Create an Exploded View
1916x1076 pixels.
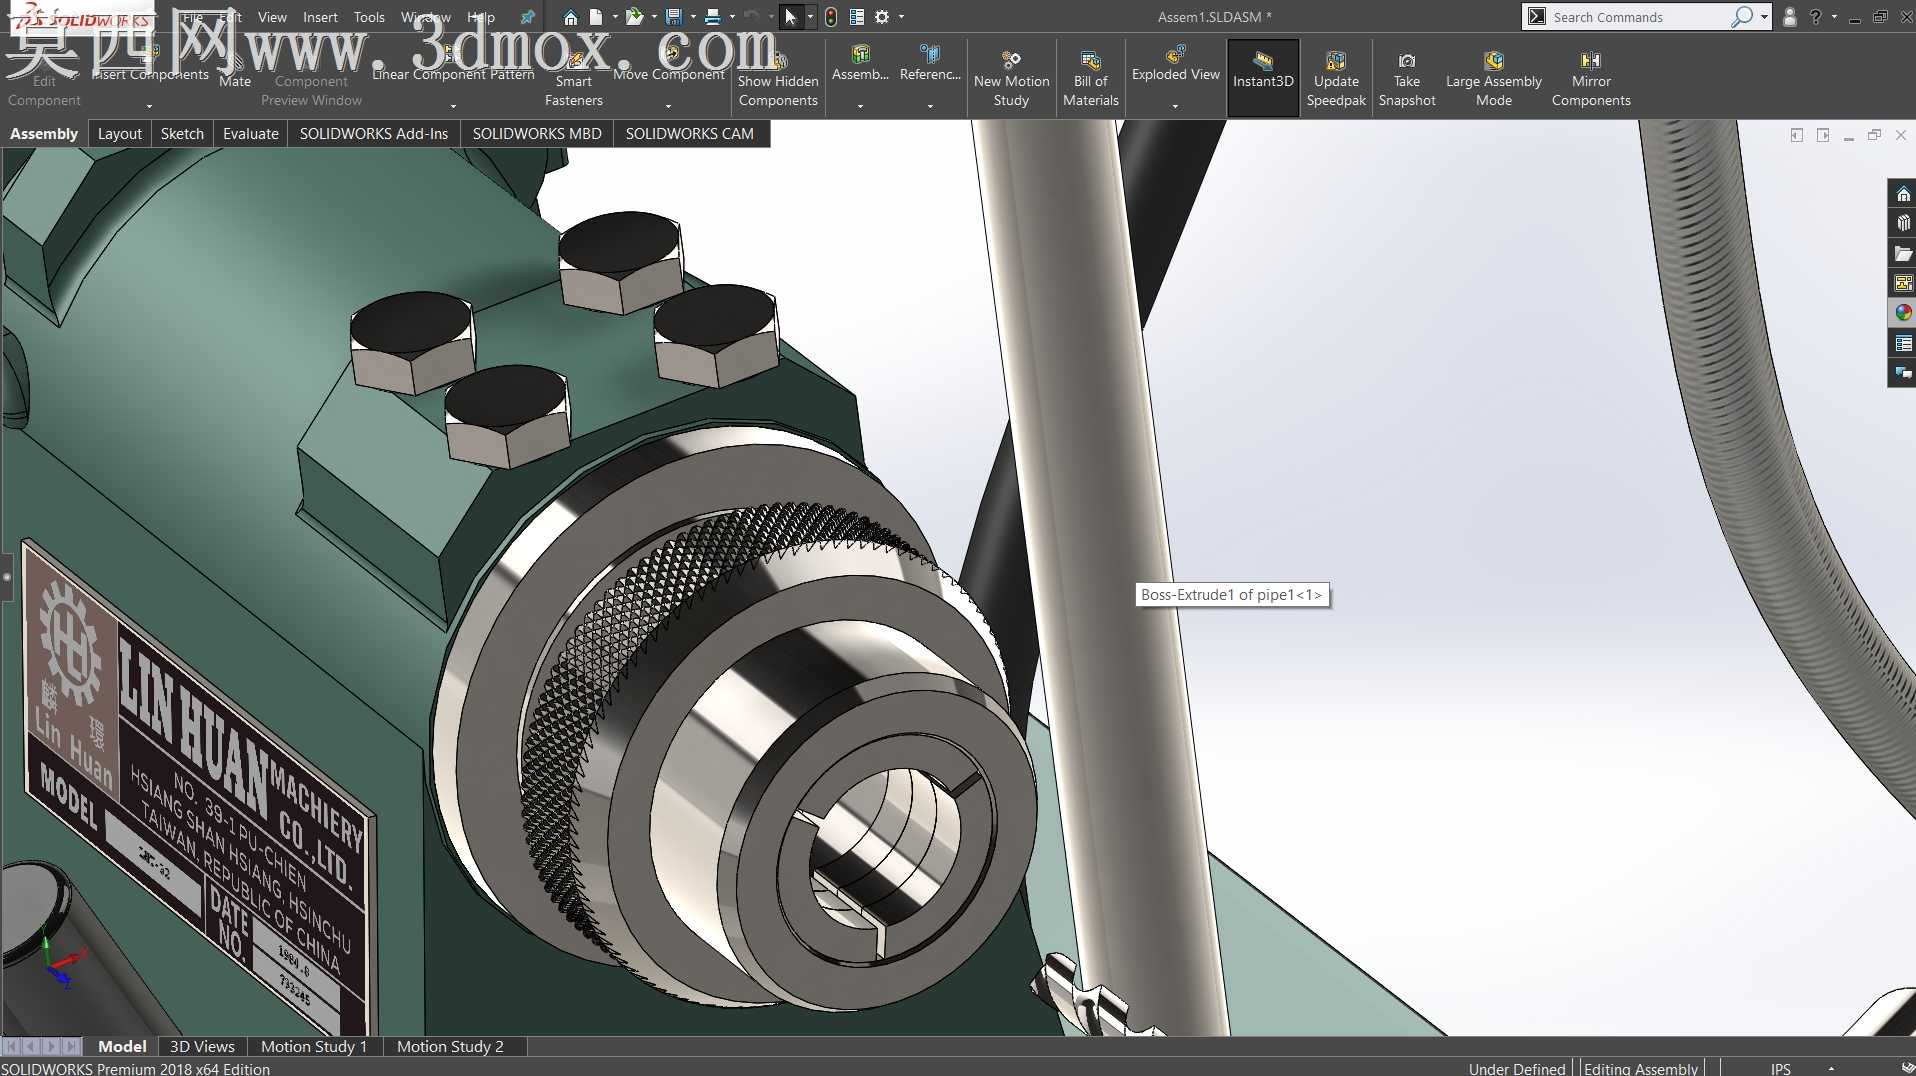coord(1176,64)
